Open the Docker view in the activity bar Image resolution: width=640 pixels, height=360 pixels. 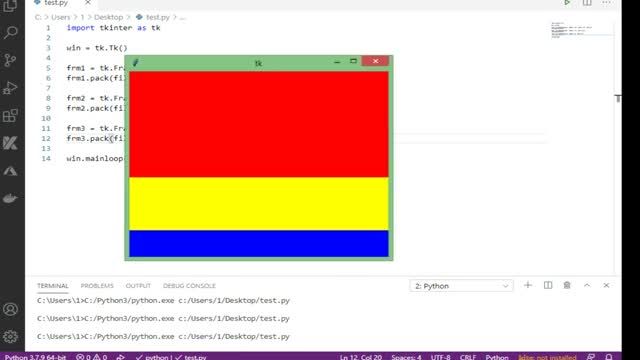tap(10, 198)
